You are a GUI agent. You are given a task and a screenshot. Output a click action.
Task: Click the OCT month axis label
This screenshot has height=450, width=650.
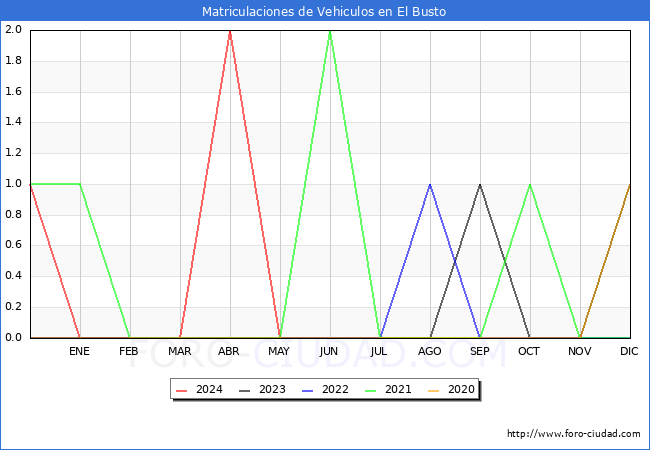tap(529, 351)
